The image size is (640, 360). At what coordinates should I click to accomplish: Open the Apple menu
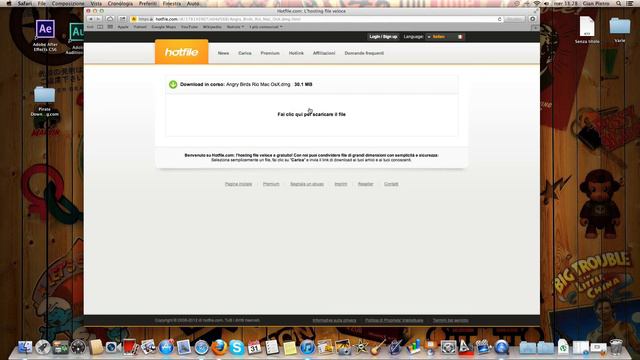tap(9, 3)
